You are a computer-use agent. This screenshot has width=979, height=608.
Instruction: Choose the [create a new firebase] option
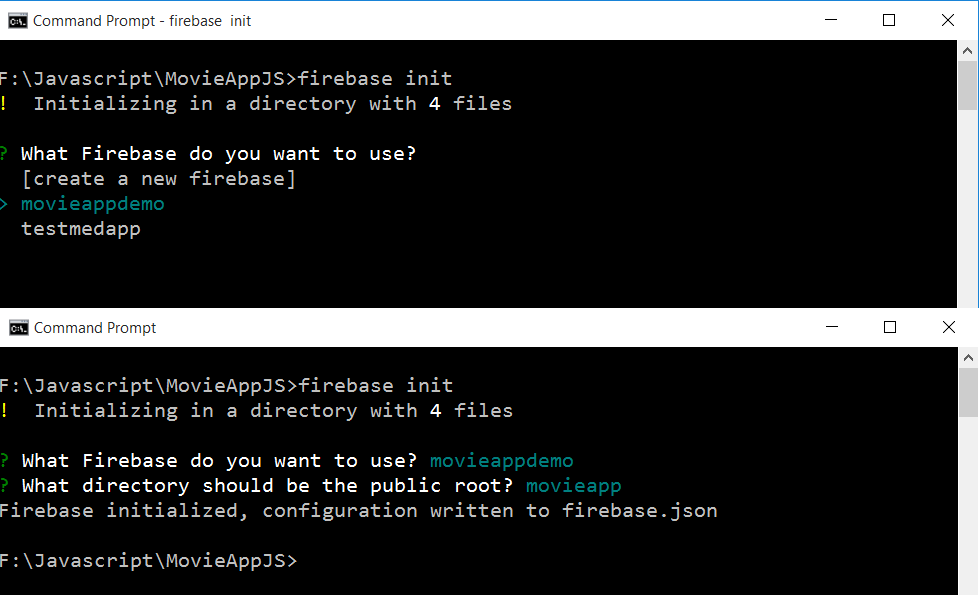tap(159, 179)
